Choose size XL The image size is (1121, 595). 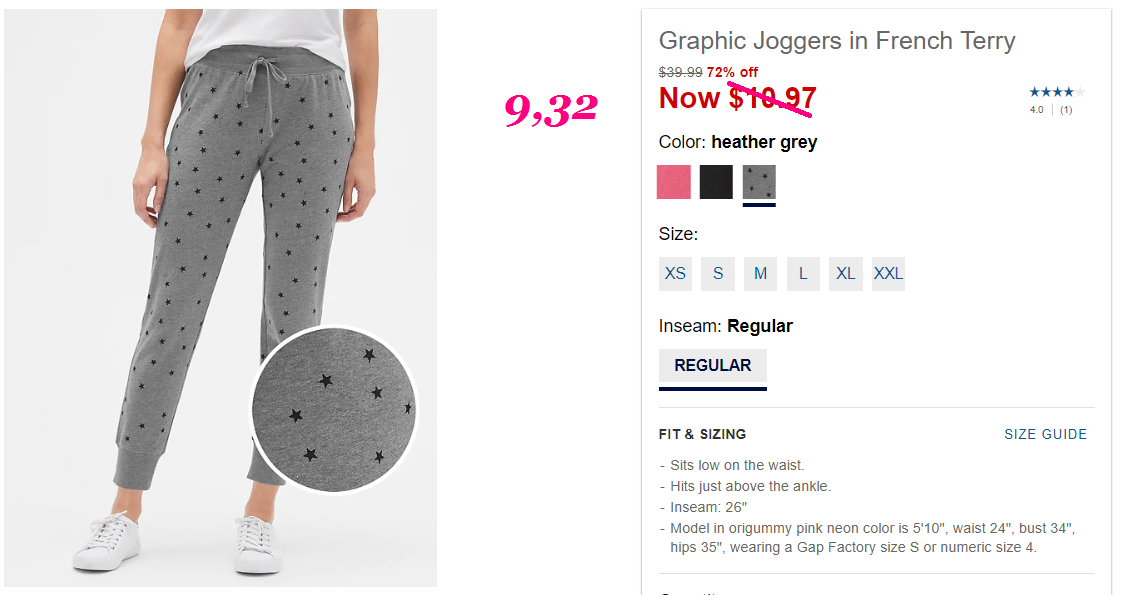tap(846, 274)
